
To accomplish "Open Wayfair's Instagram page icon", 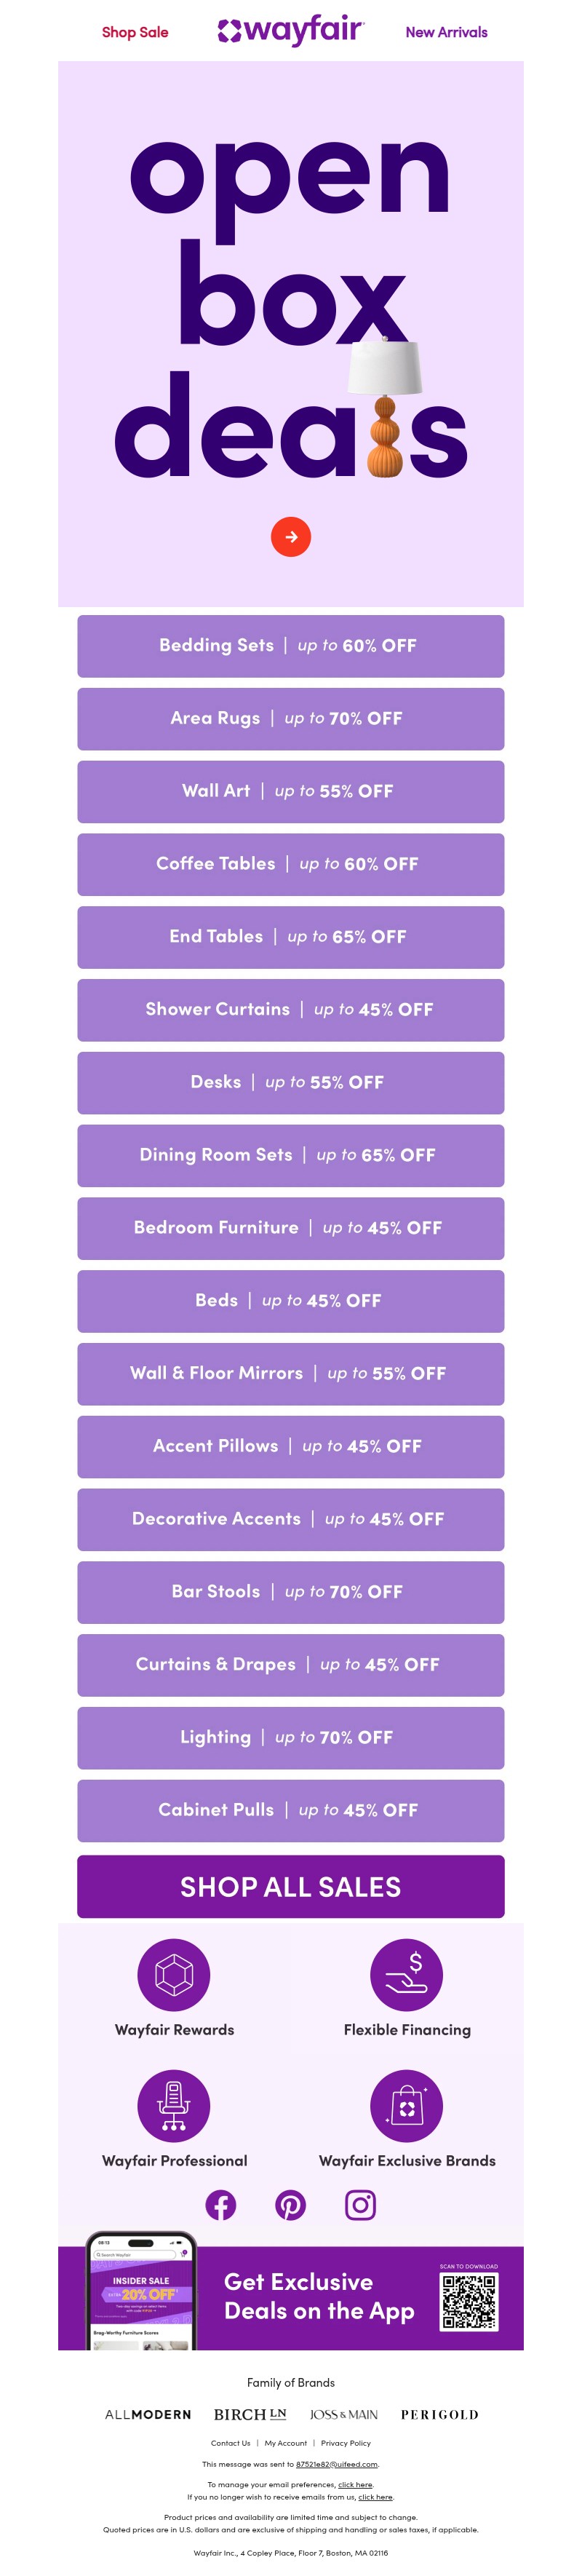I will tap(361, 2205).
